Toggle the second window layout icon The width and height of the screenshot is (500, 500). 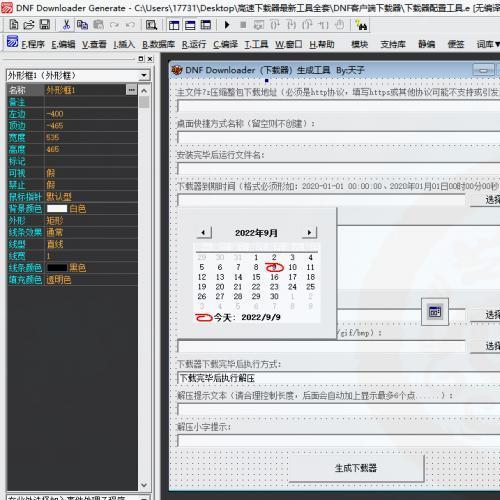[x=190, y=25]
